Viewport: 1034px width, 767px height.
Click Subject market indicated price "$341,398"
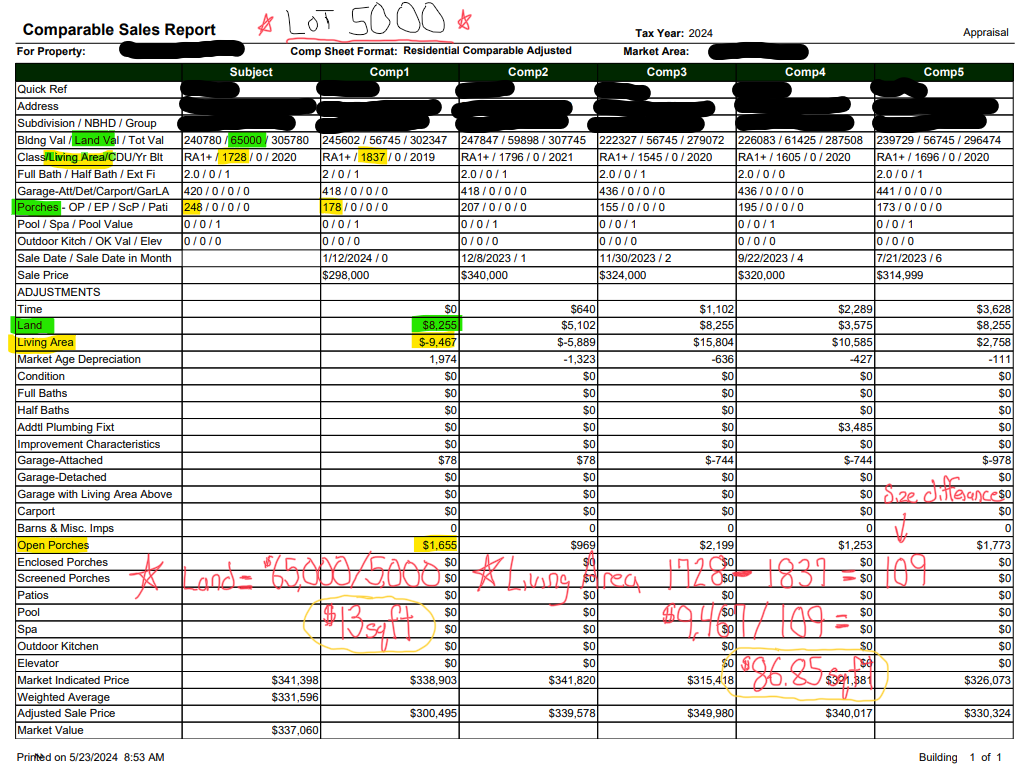(295, 681)
